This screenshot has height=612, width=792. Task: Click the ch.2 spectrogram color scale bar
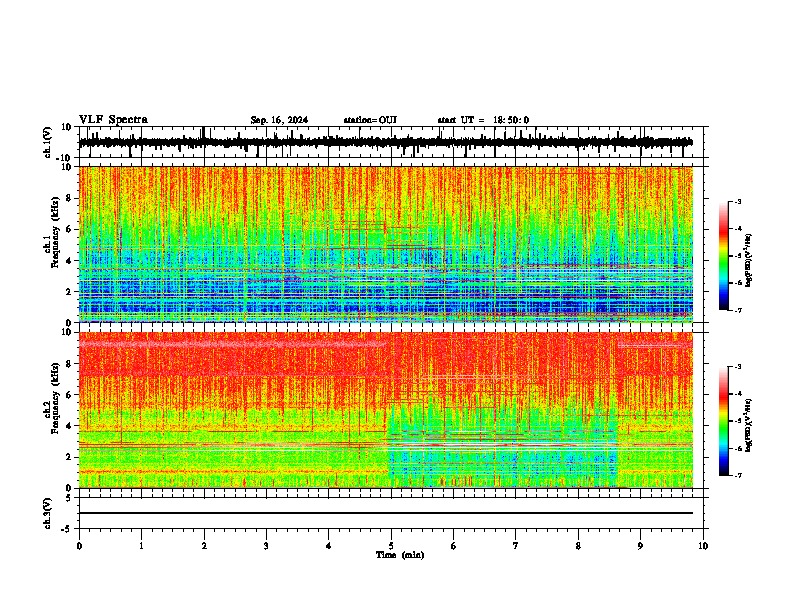(x=724, y=421)
